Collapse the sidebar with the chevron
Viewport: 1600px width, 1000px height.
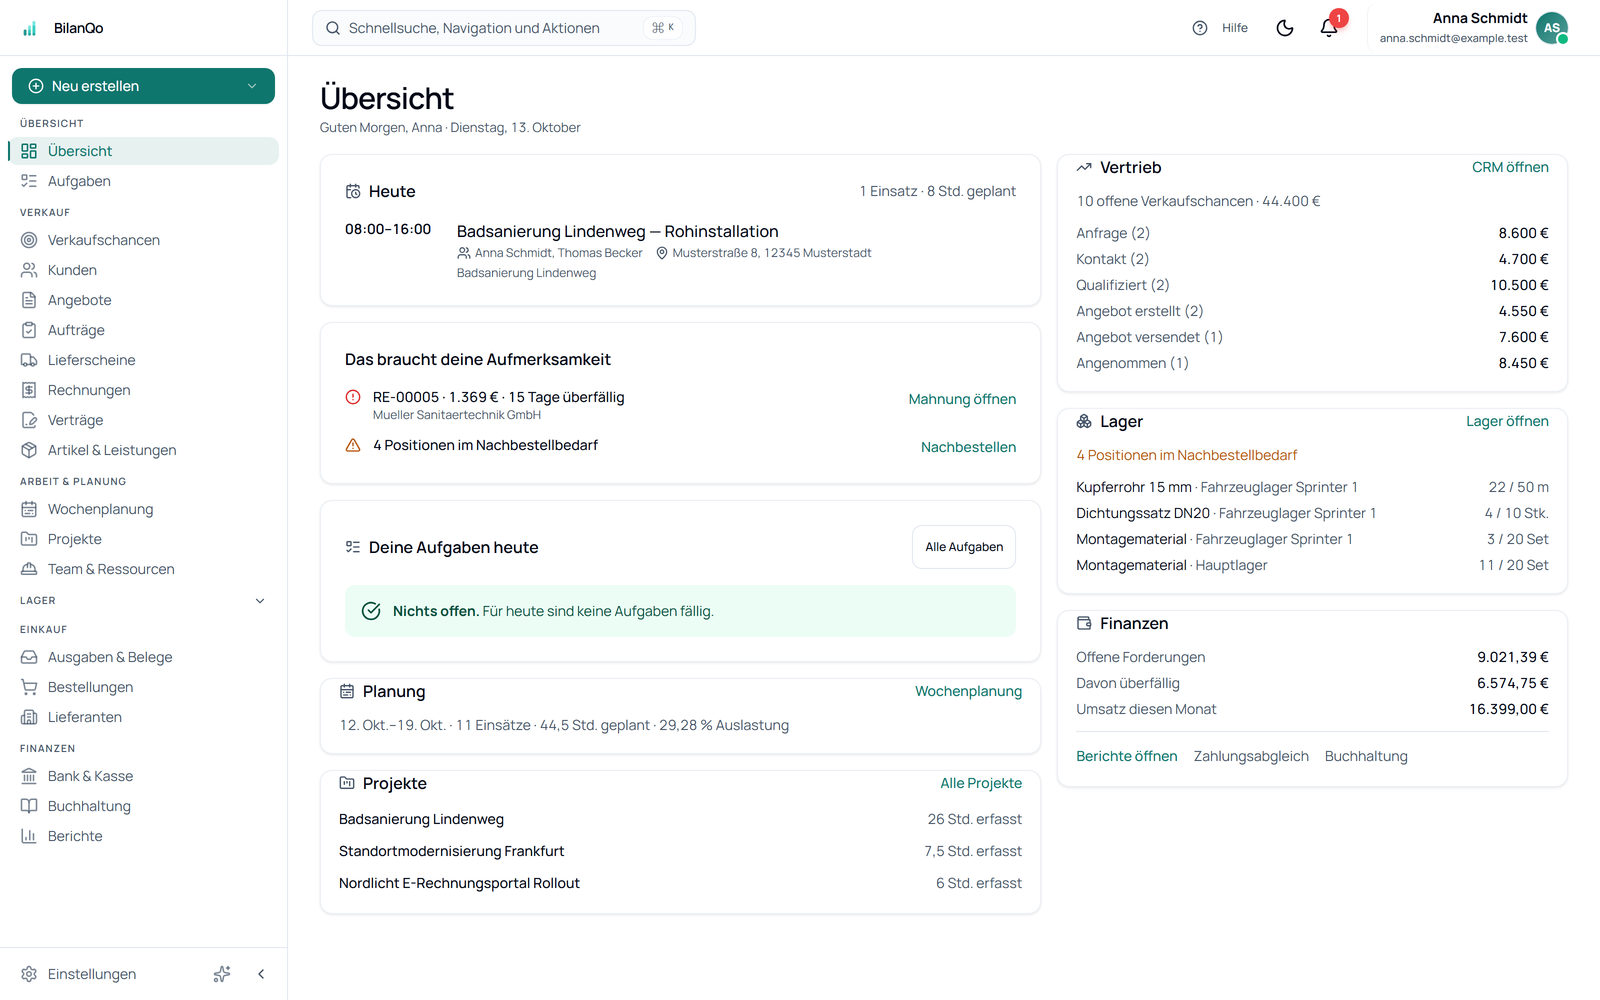click(261, 974)
